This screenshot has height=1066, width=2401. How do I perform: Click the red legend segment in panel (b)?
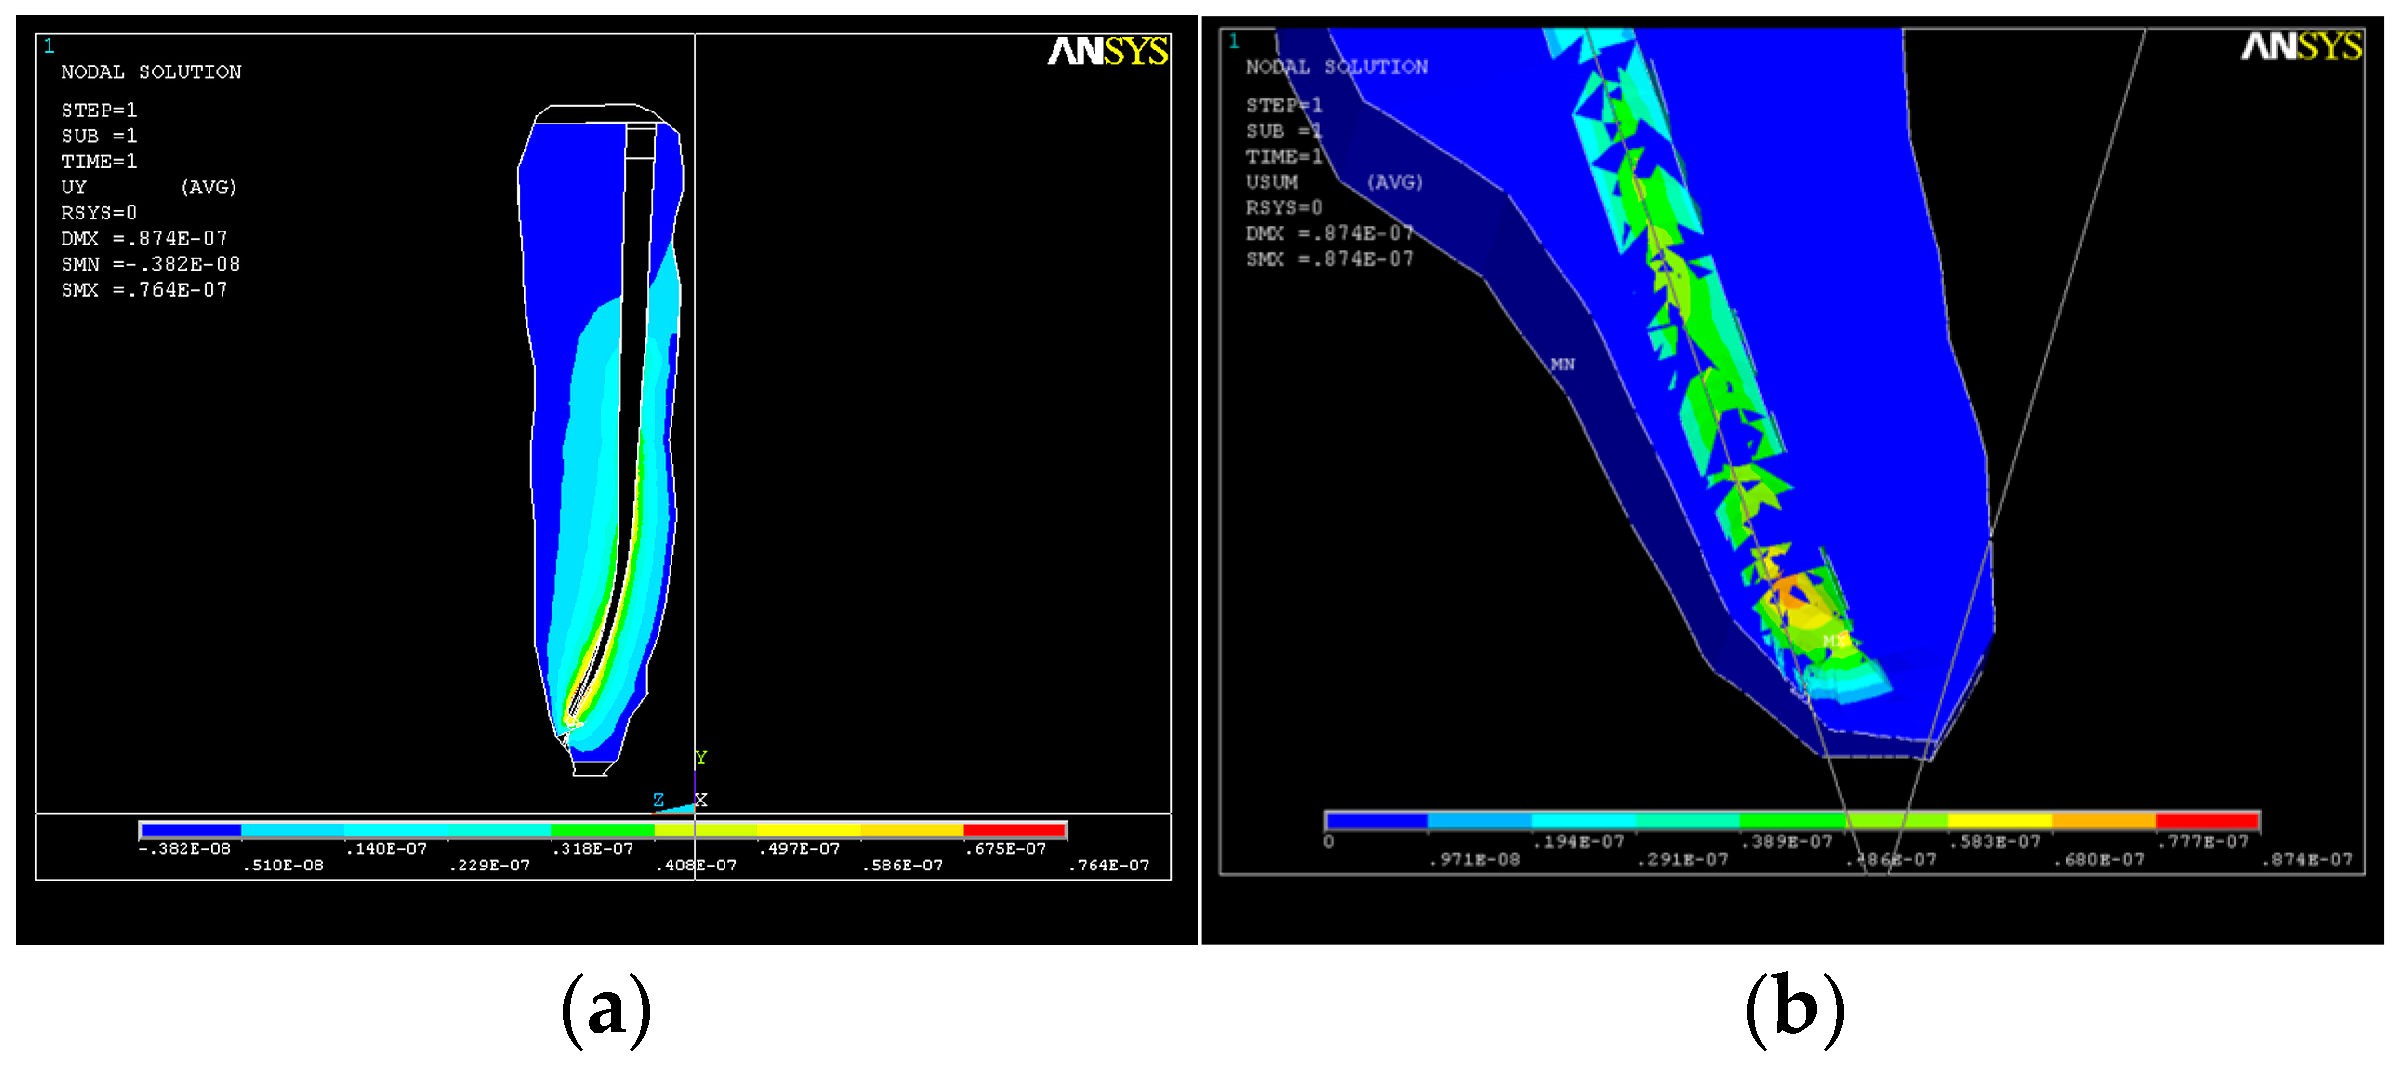pyautogui.click(x=2207, y=821)
